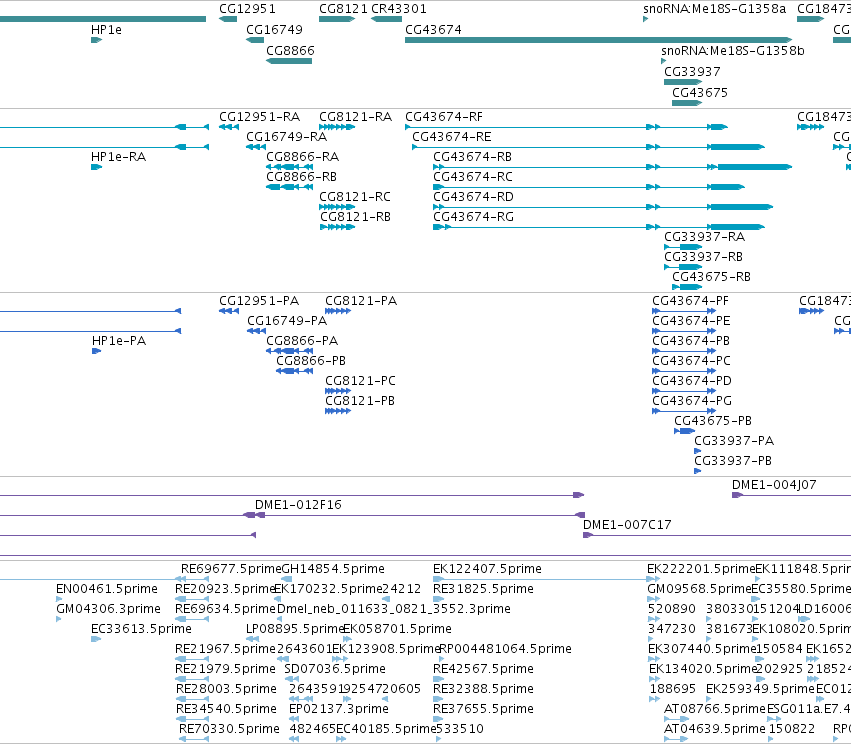Select EST EK222201.5prime
This screenshot has width=851, height=744.
tap(701, 569)
